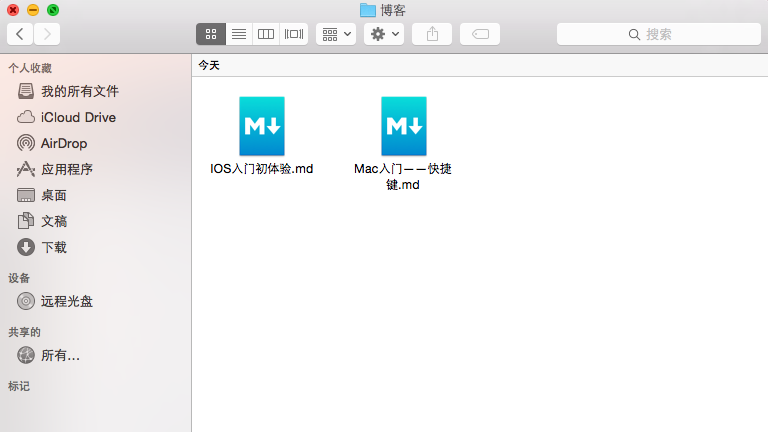Click the 标记 sidebar section header

point(19,386)
